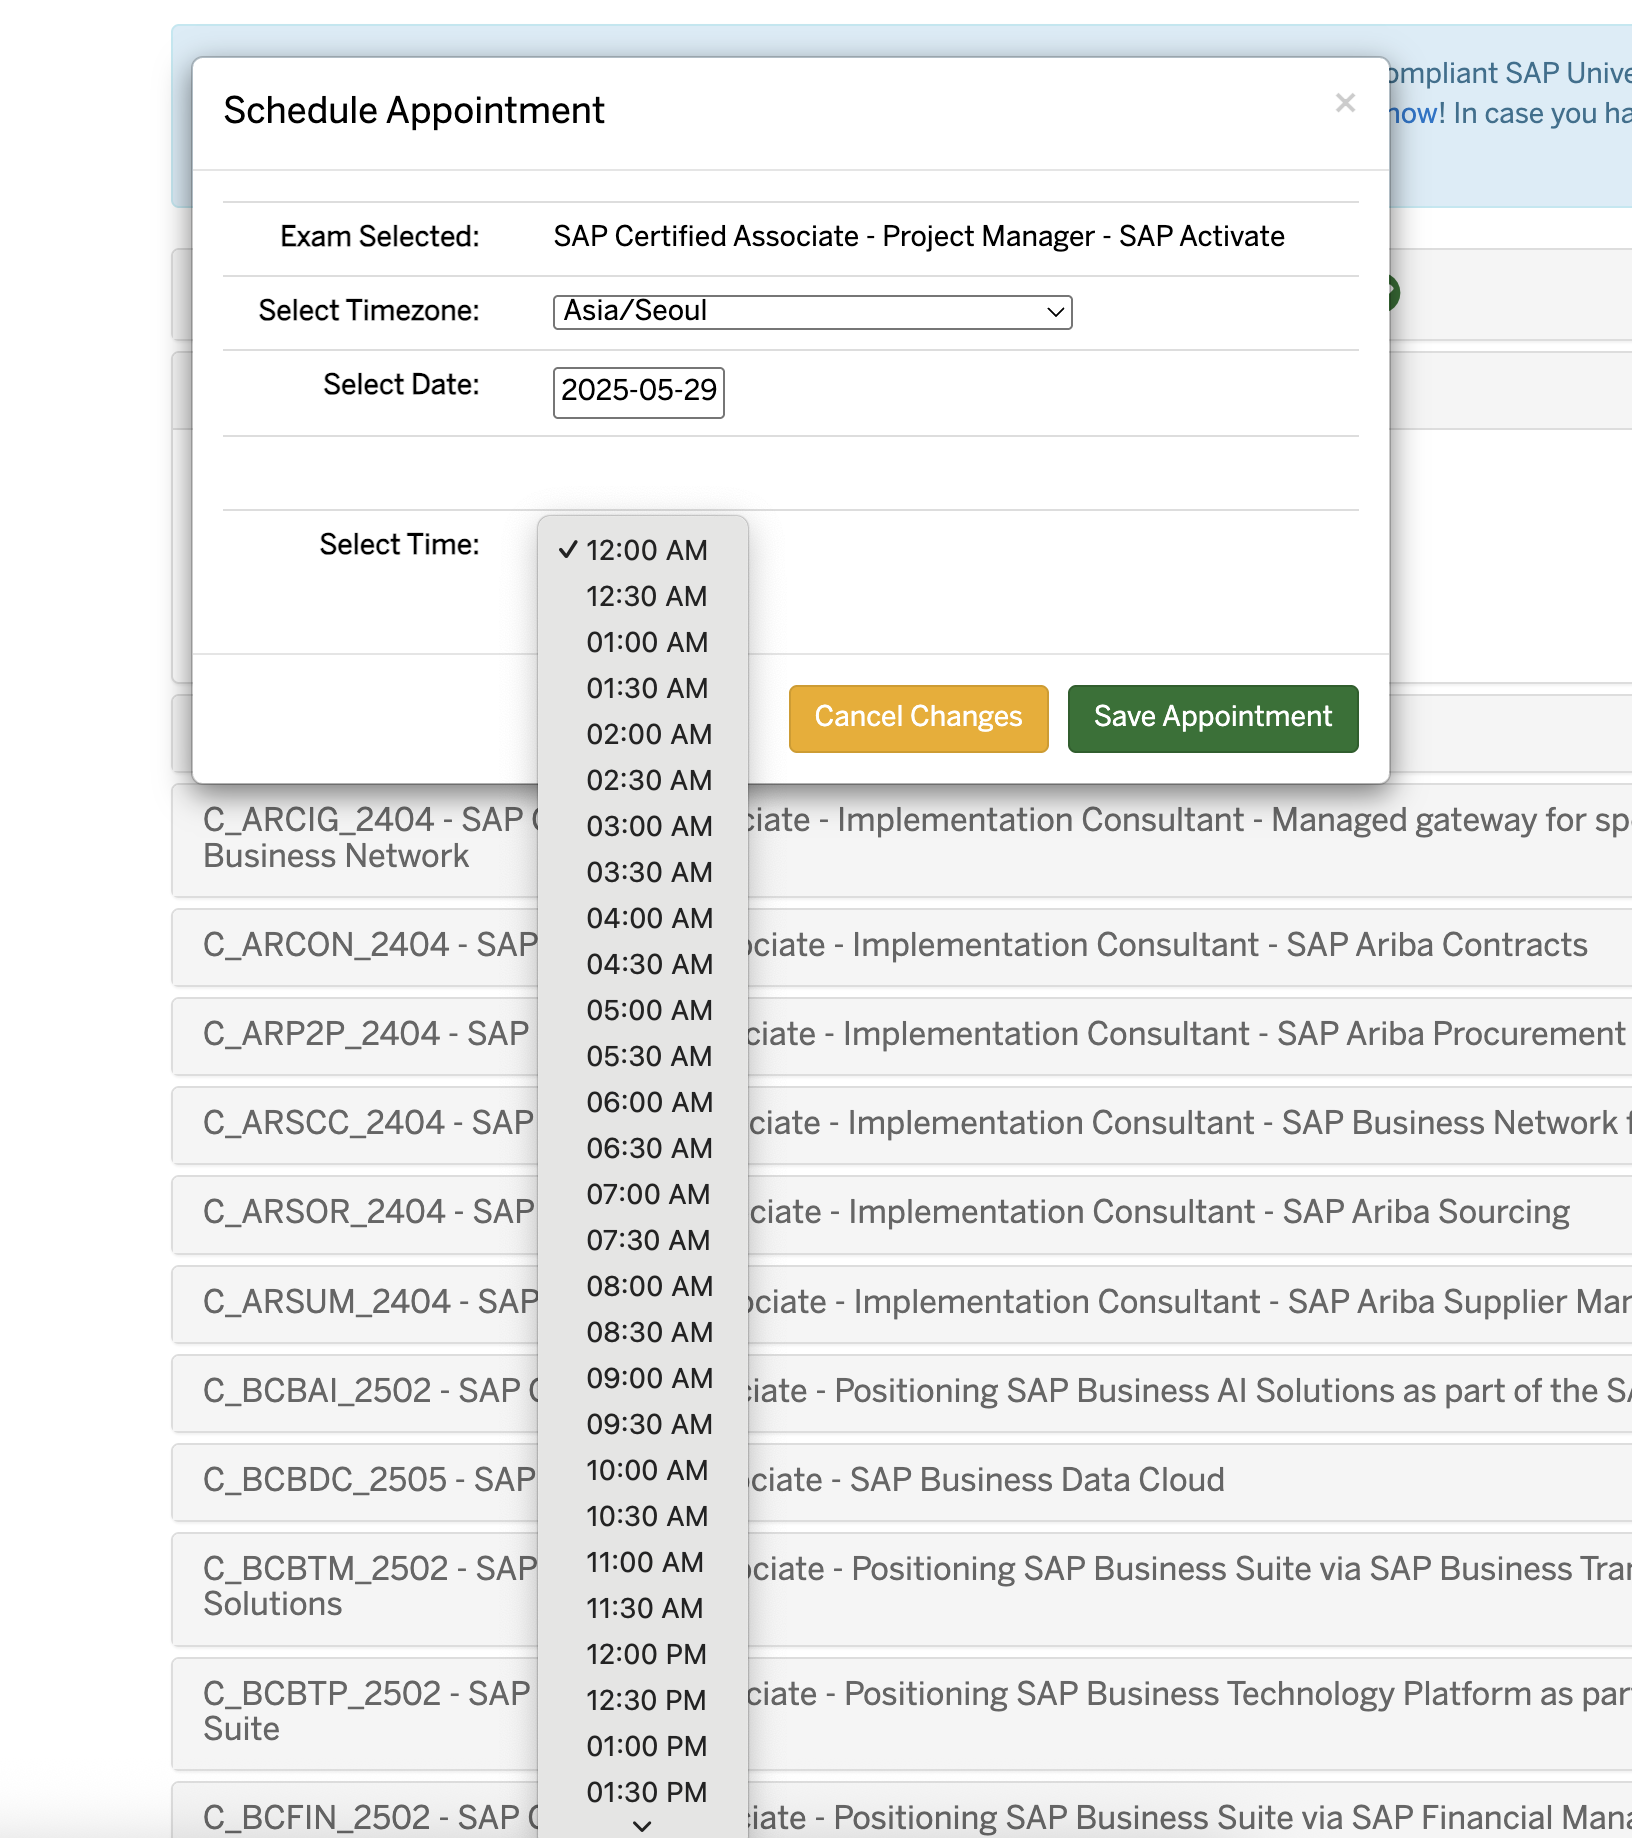This screenshot has width=1632, height=1838.
Task: Open C_ARP2P_2404 SAP Ariba Procurement row
Action: (x=902, y=1035)
